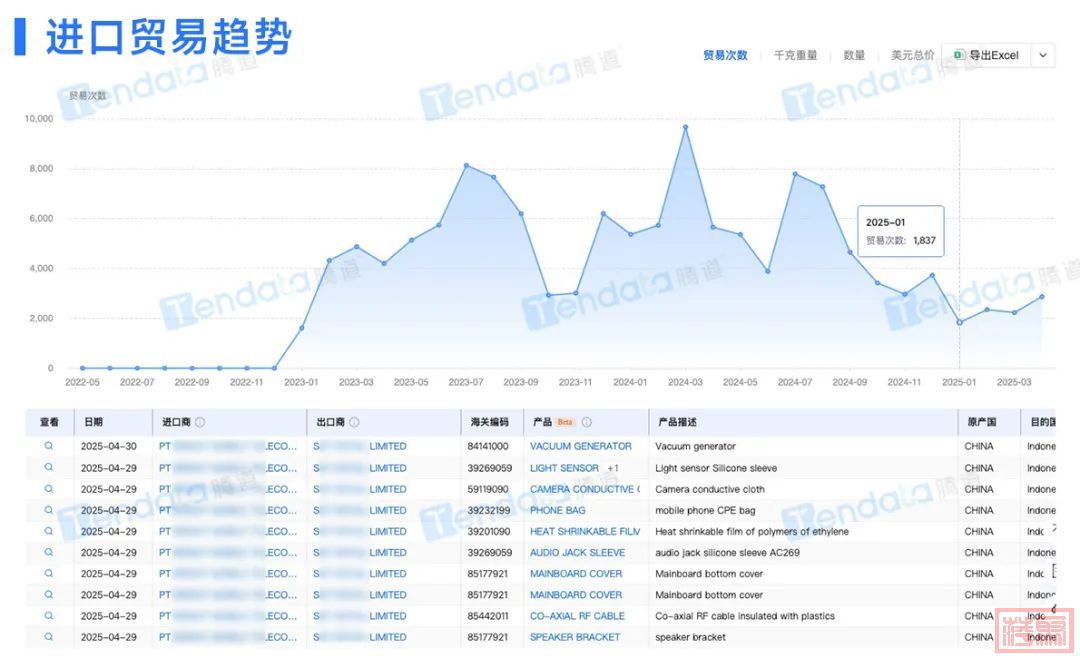Screen dimensions: 1080x658
Task: Open details magnifier for PHONE BAG row
Action: click(48, 510)
